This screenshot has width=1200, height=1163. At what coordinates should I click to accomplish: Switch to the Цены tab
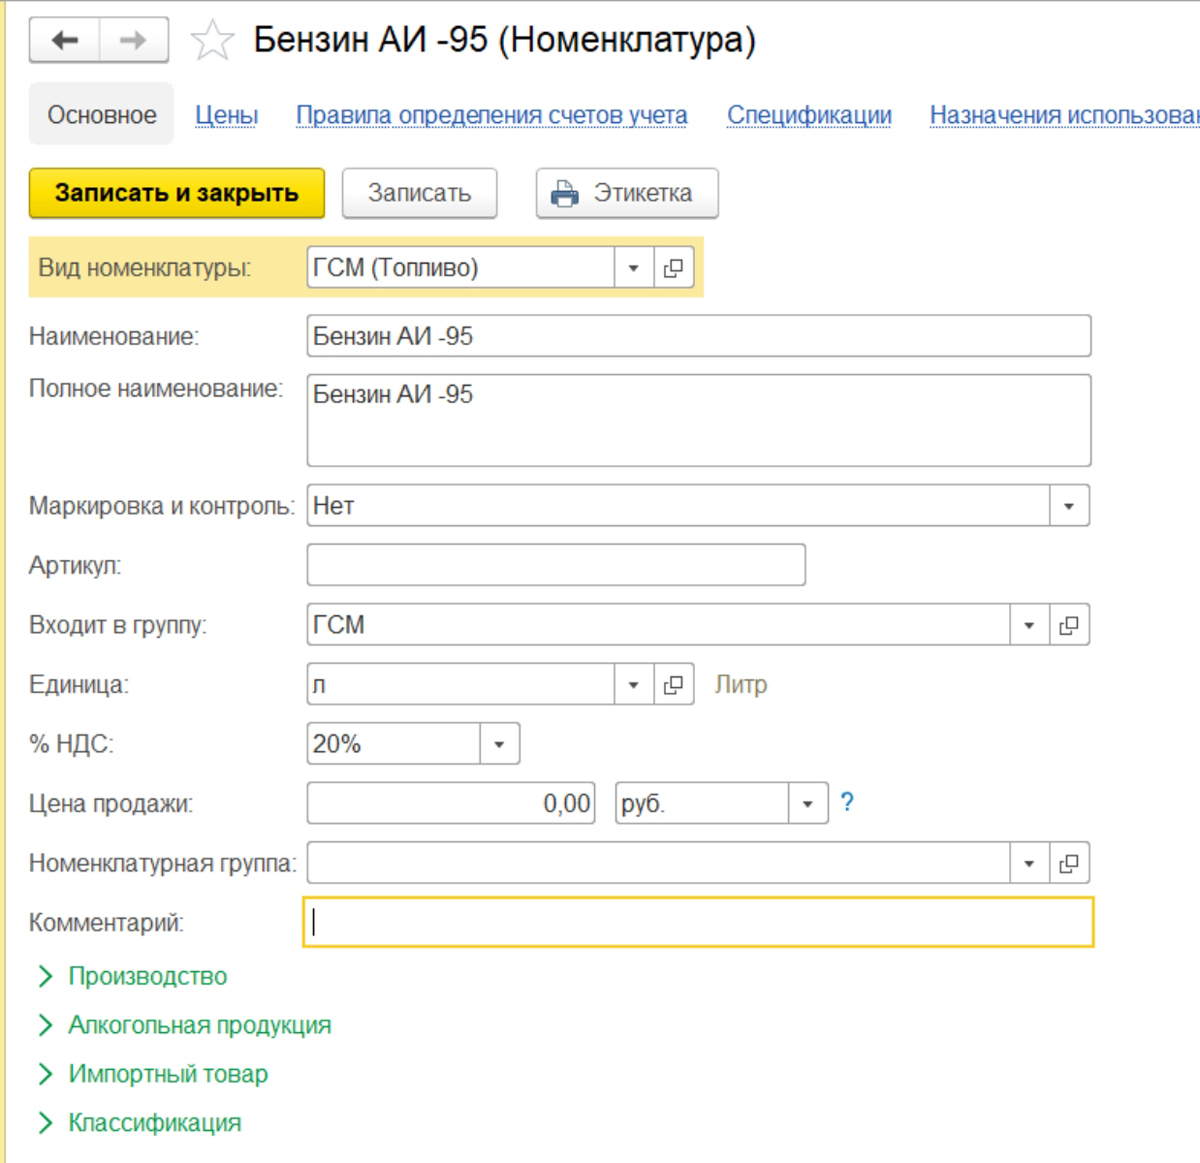tap(226, 115)
